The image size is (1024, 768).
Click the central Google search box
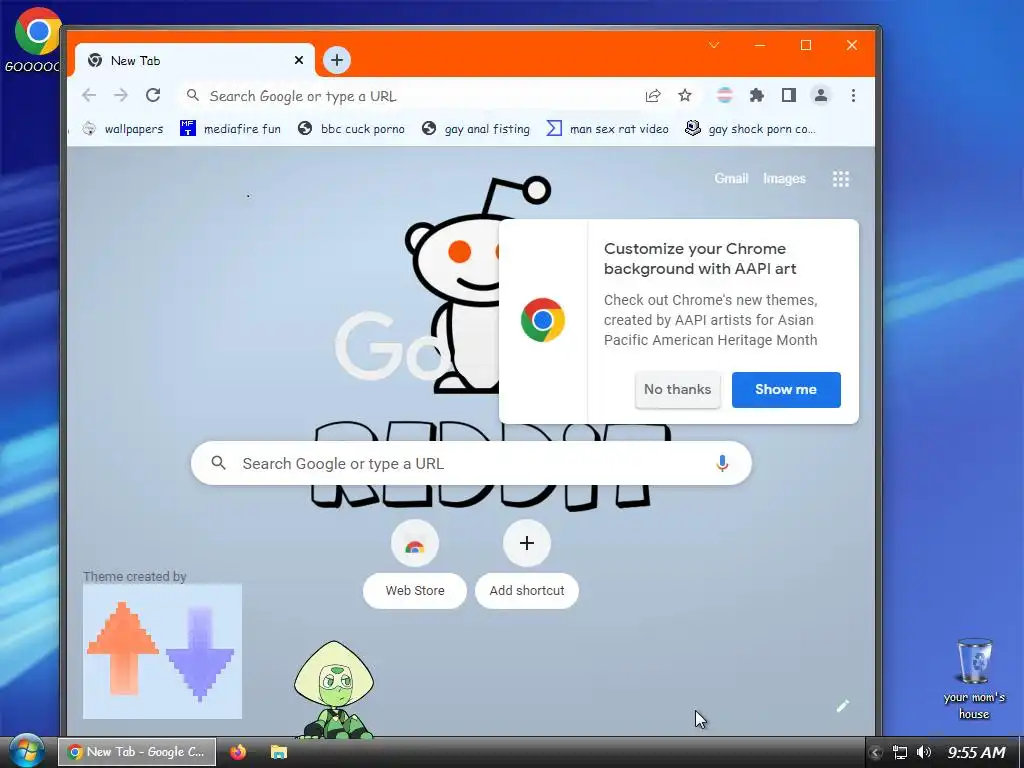(471, 463)
